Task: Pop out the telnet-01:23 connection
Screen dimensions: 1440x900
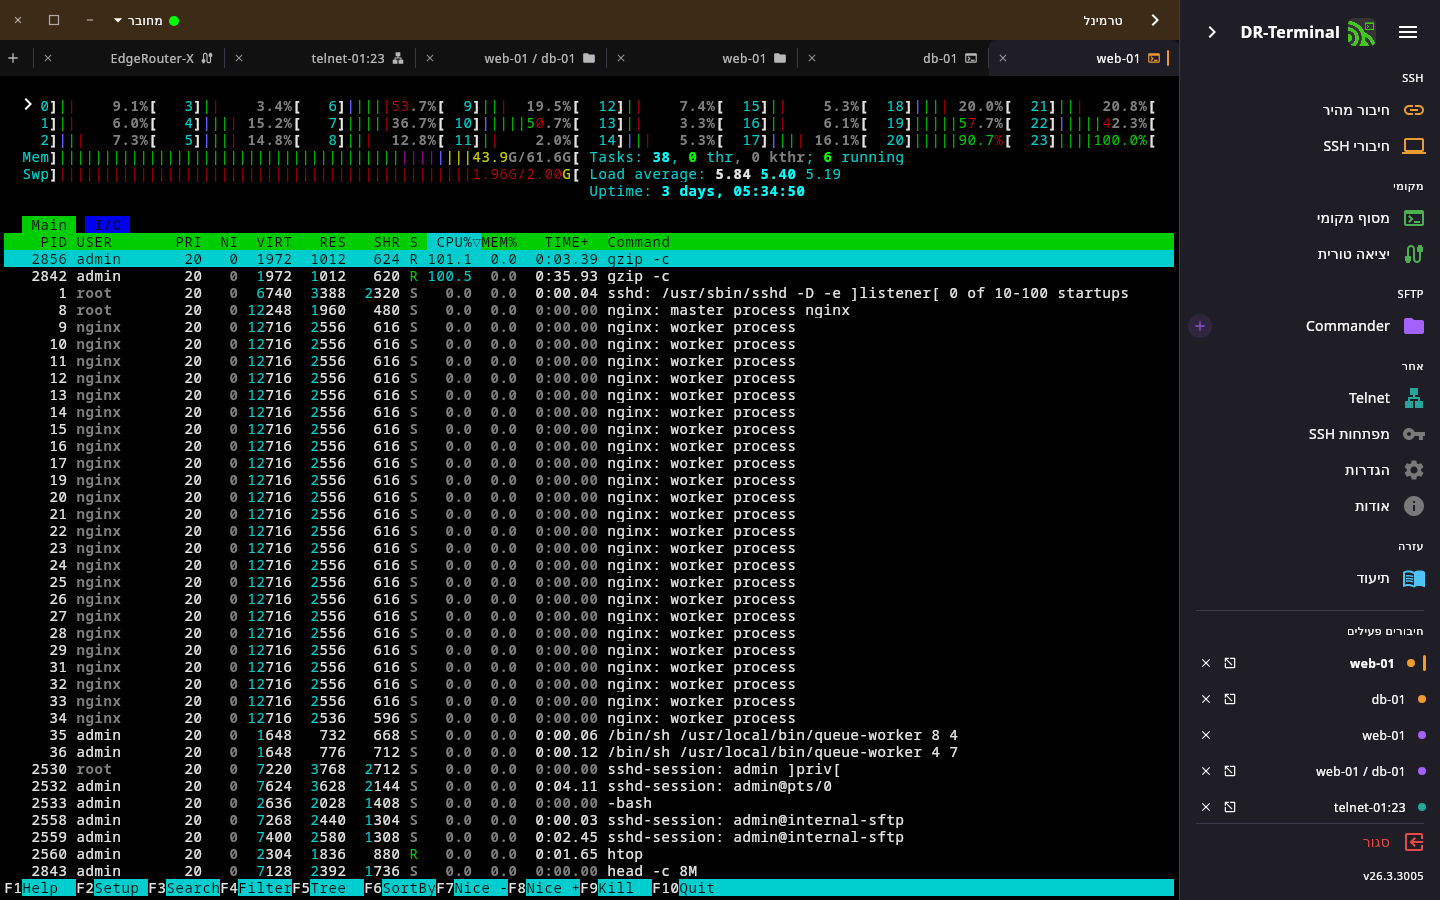Action: pos(1230,807)
